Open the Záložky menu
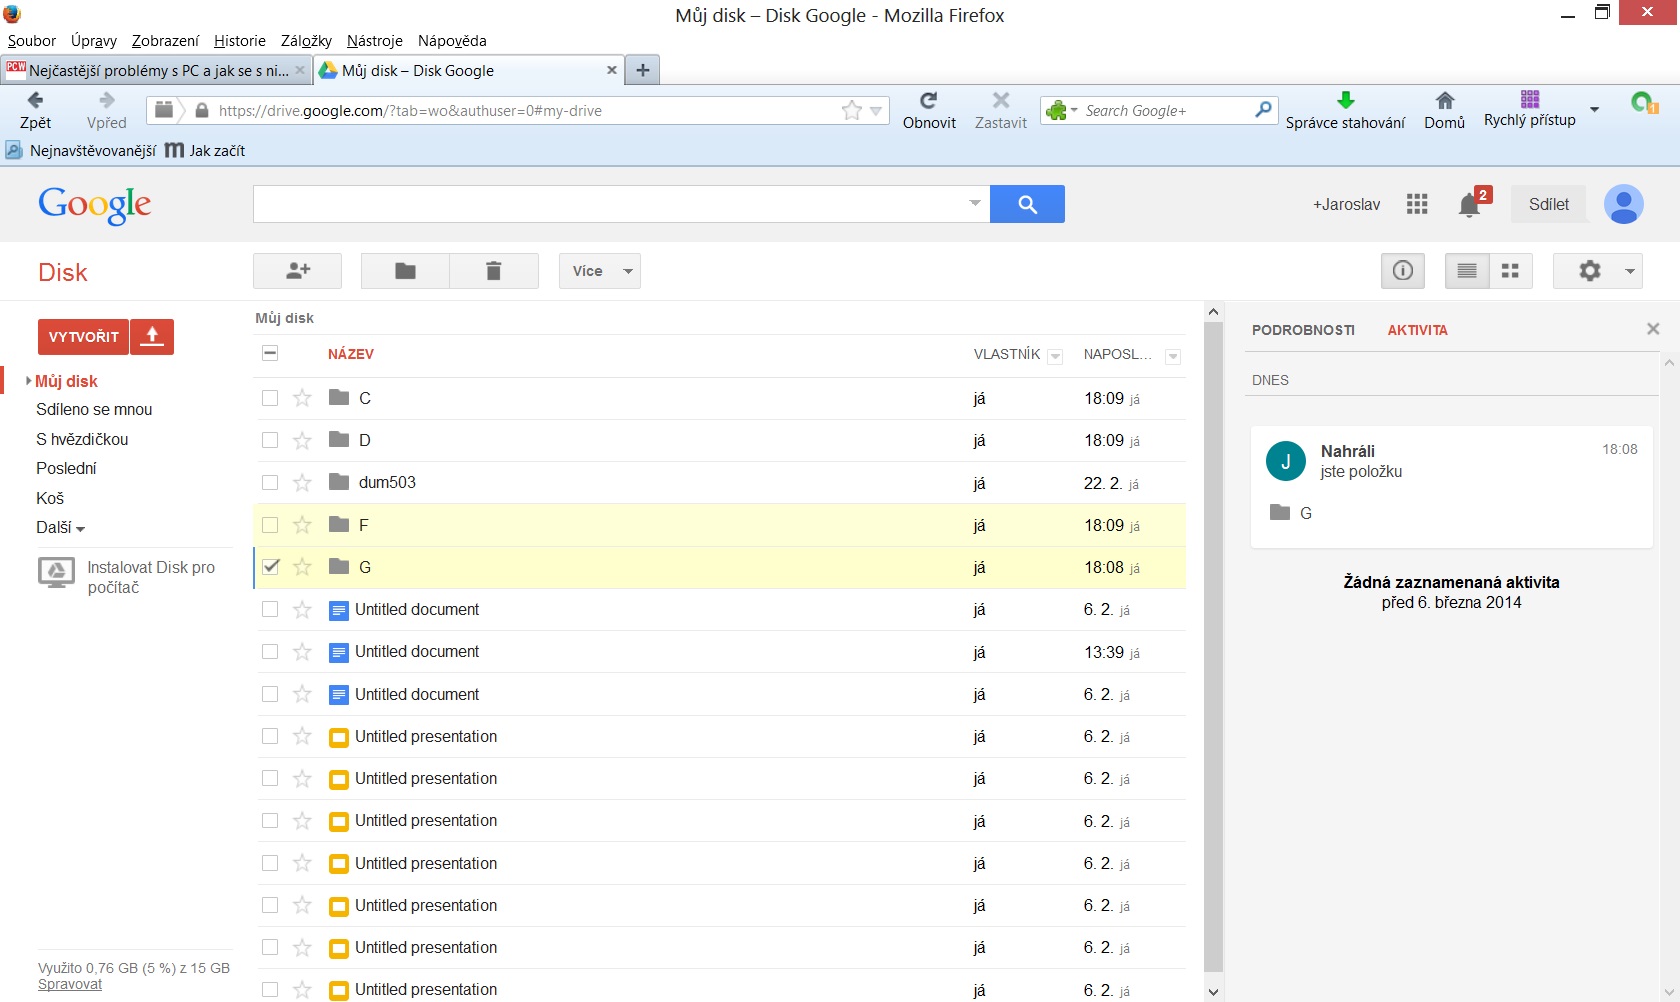1680x1002 pixels. (306, 41)
